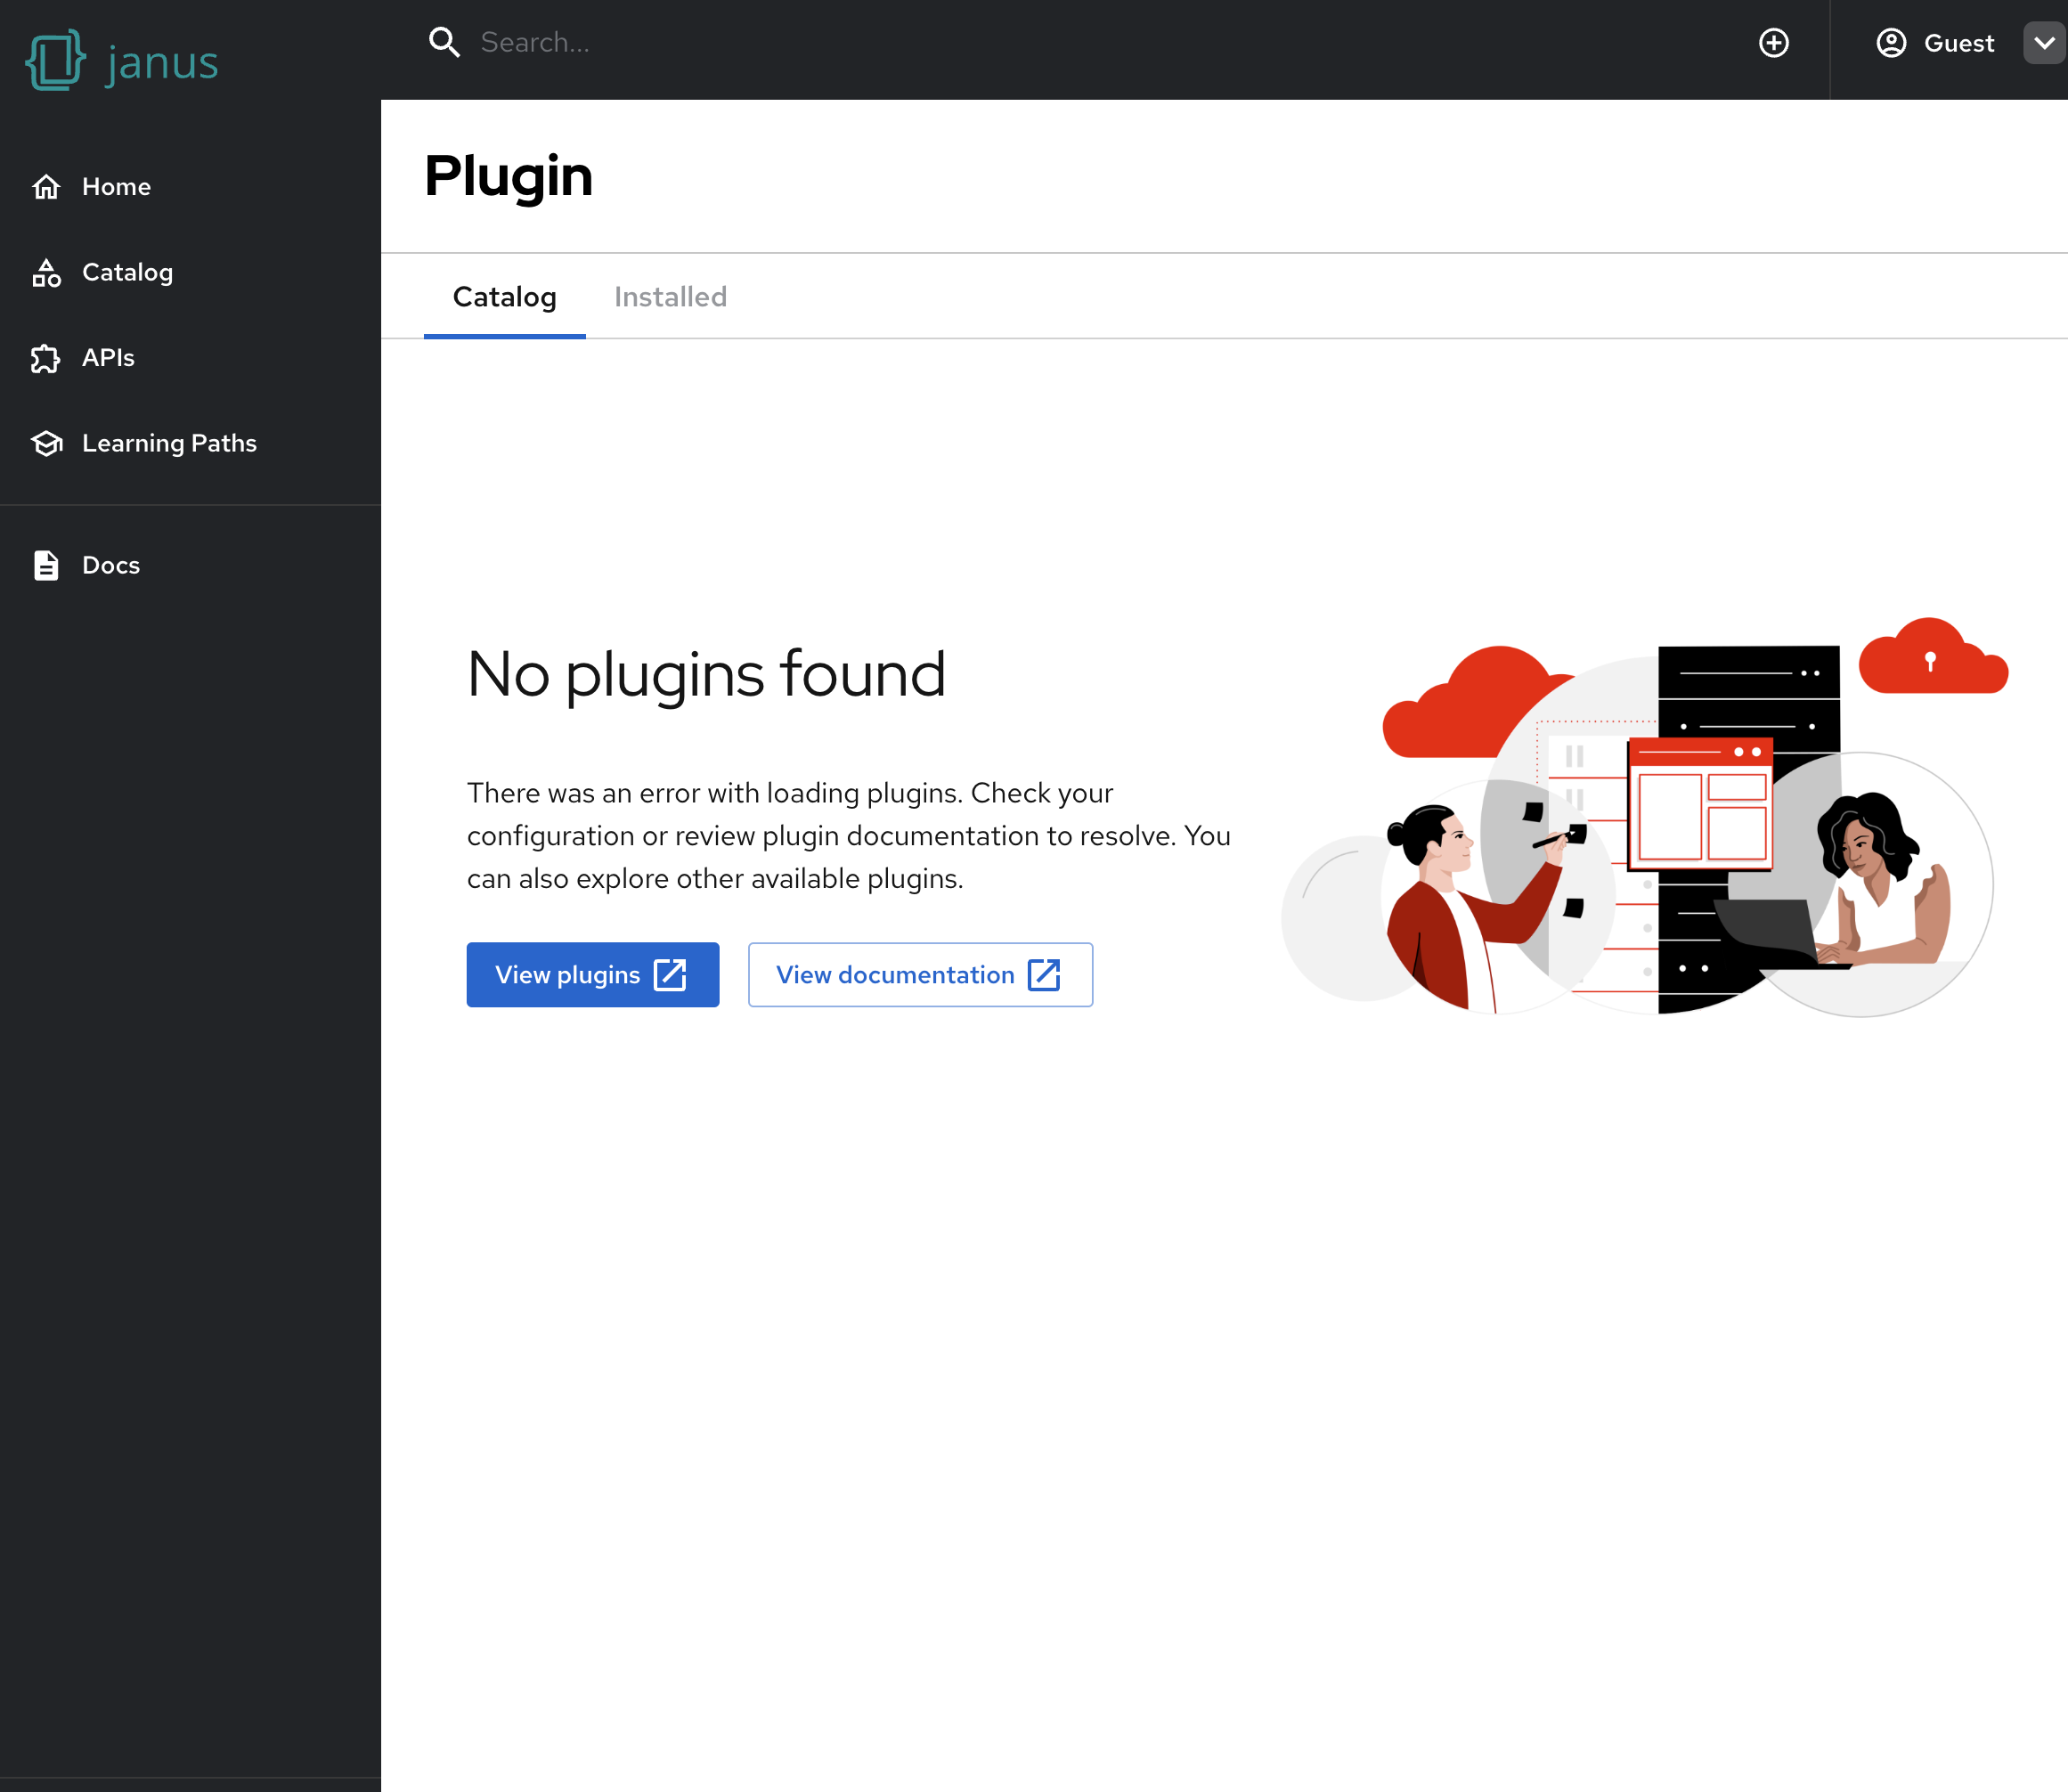The height and width of the screenshot is (1792, 2068).
Task: Open the View documentation link button
Action: 919,974
